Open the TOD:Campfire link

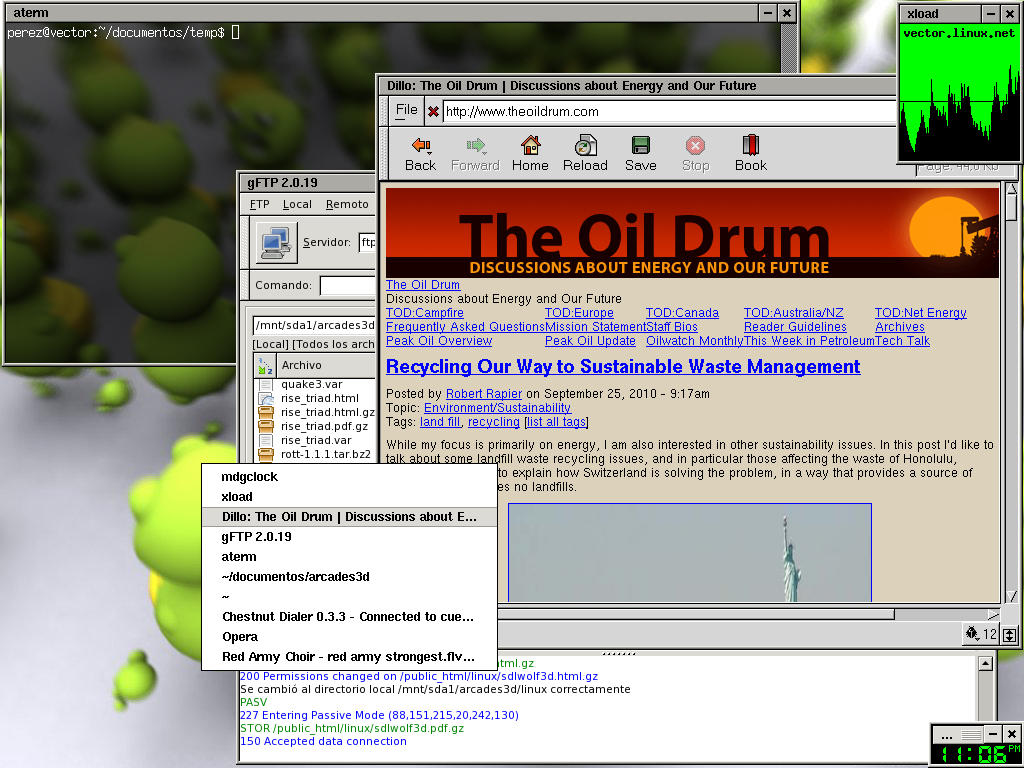(424, 313)
